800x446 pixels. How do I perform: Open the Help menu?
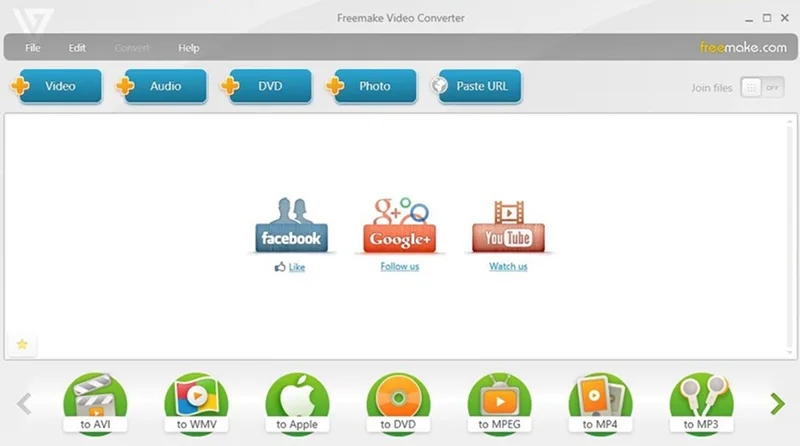click(x=189, y=48)
